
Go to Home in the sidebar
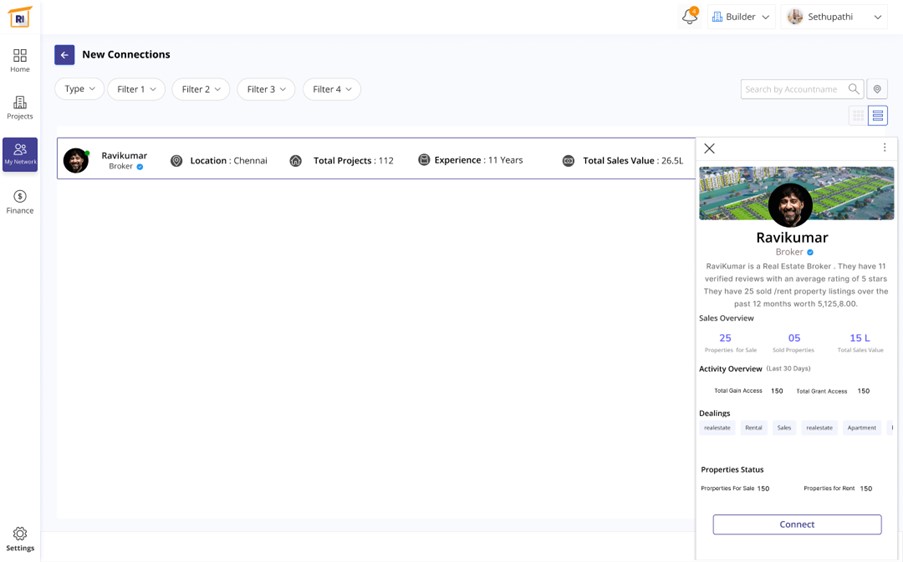click(20, 60)
